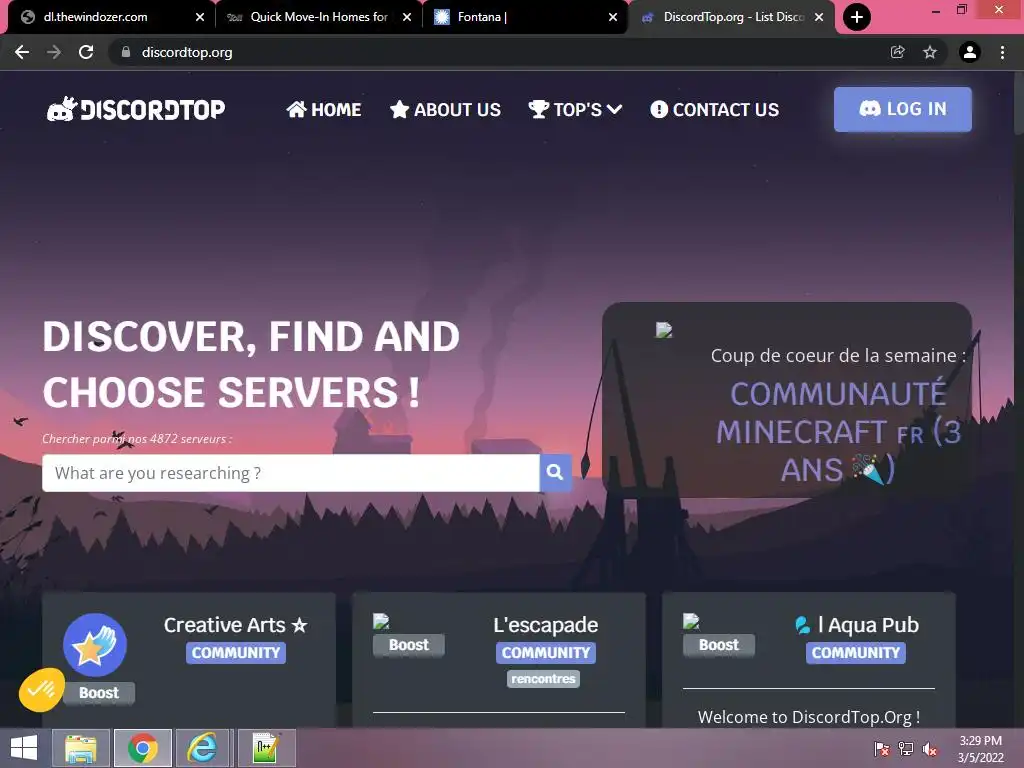Open the Communauté Minecraft FR featured server

click(x=838, y=432)
